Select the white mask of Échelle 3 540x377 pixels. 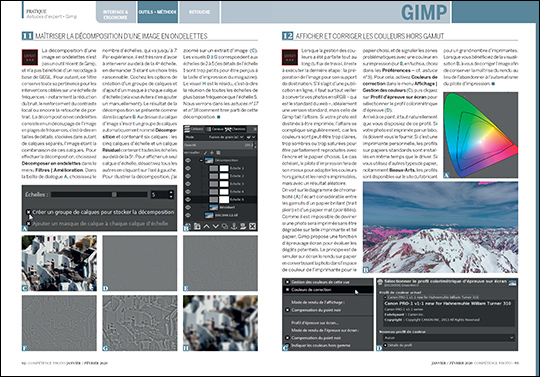[x=224, y=184]
